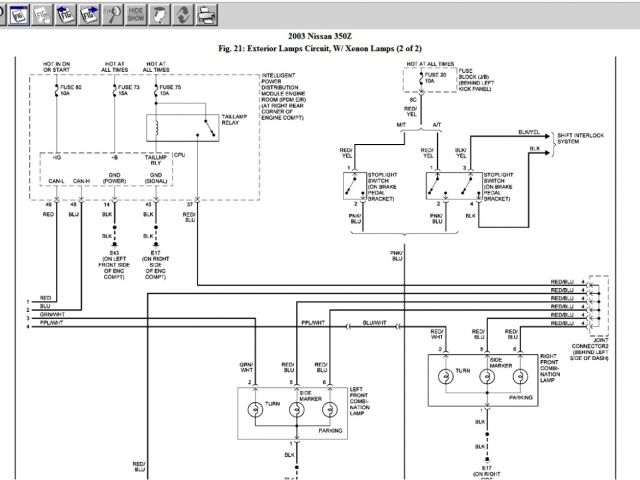This screenshot has width=640, height=480.
Task: Print the diagram using the printer icon
Action: coord(206,15)
